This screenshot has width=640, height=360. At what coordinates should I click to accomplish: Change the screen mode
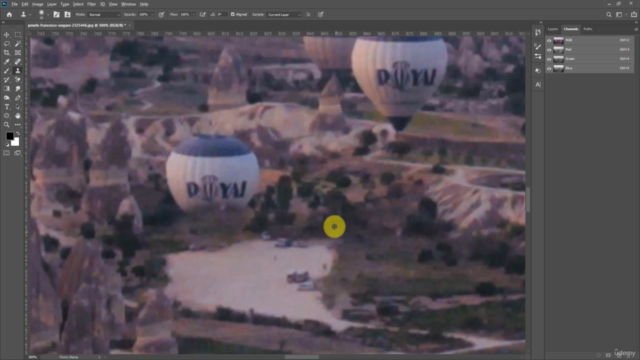click(x=18, y=153)
